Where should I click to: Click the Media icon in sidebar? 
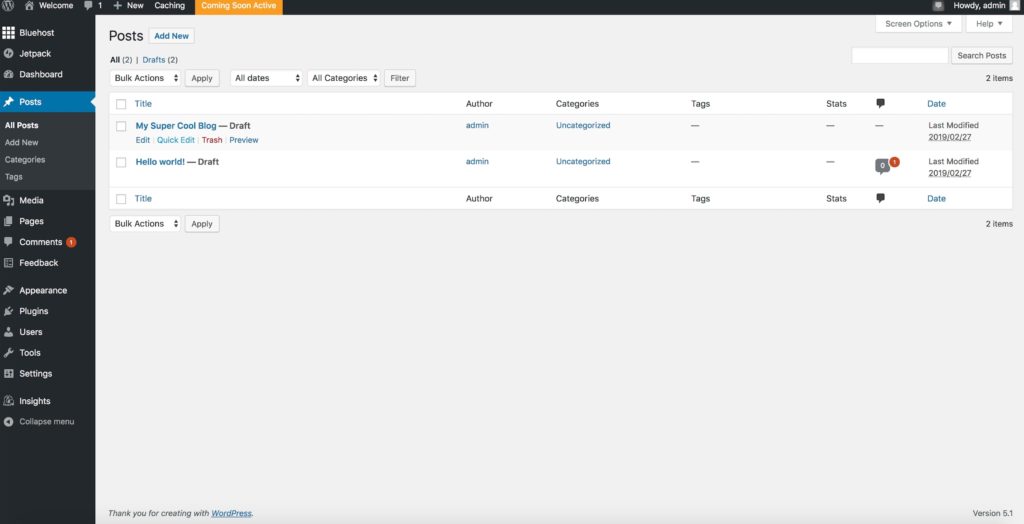(x=8, y=201)
